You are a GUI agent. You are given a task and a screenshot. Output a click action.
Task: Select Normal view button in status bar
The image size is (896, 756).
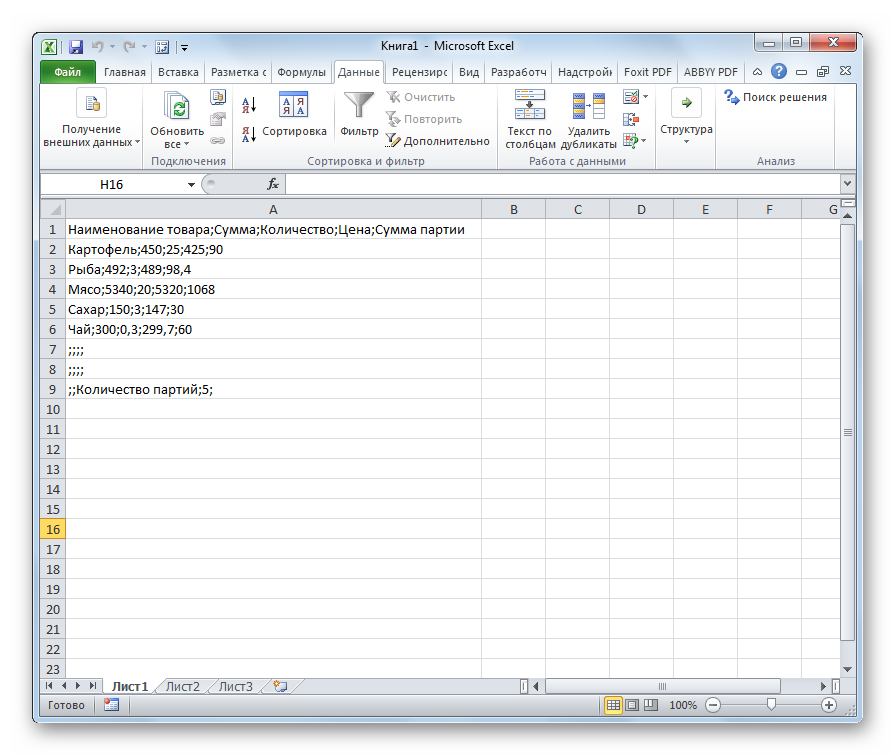(615, 705)
